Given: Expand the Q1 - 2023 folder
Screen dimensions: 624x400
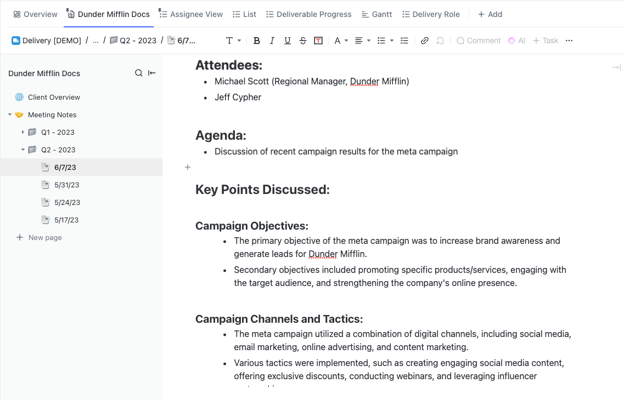Looking at the screenshot, I should (23, 132).
